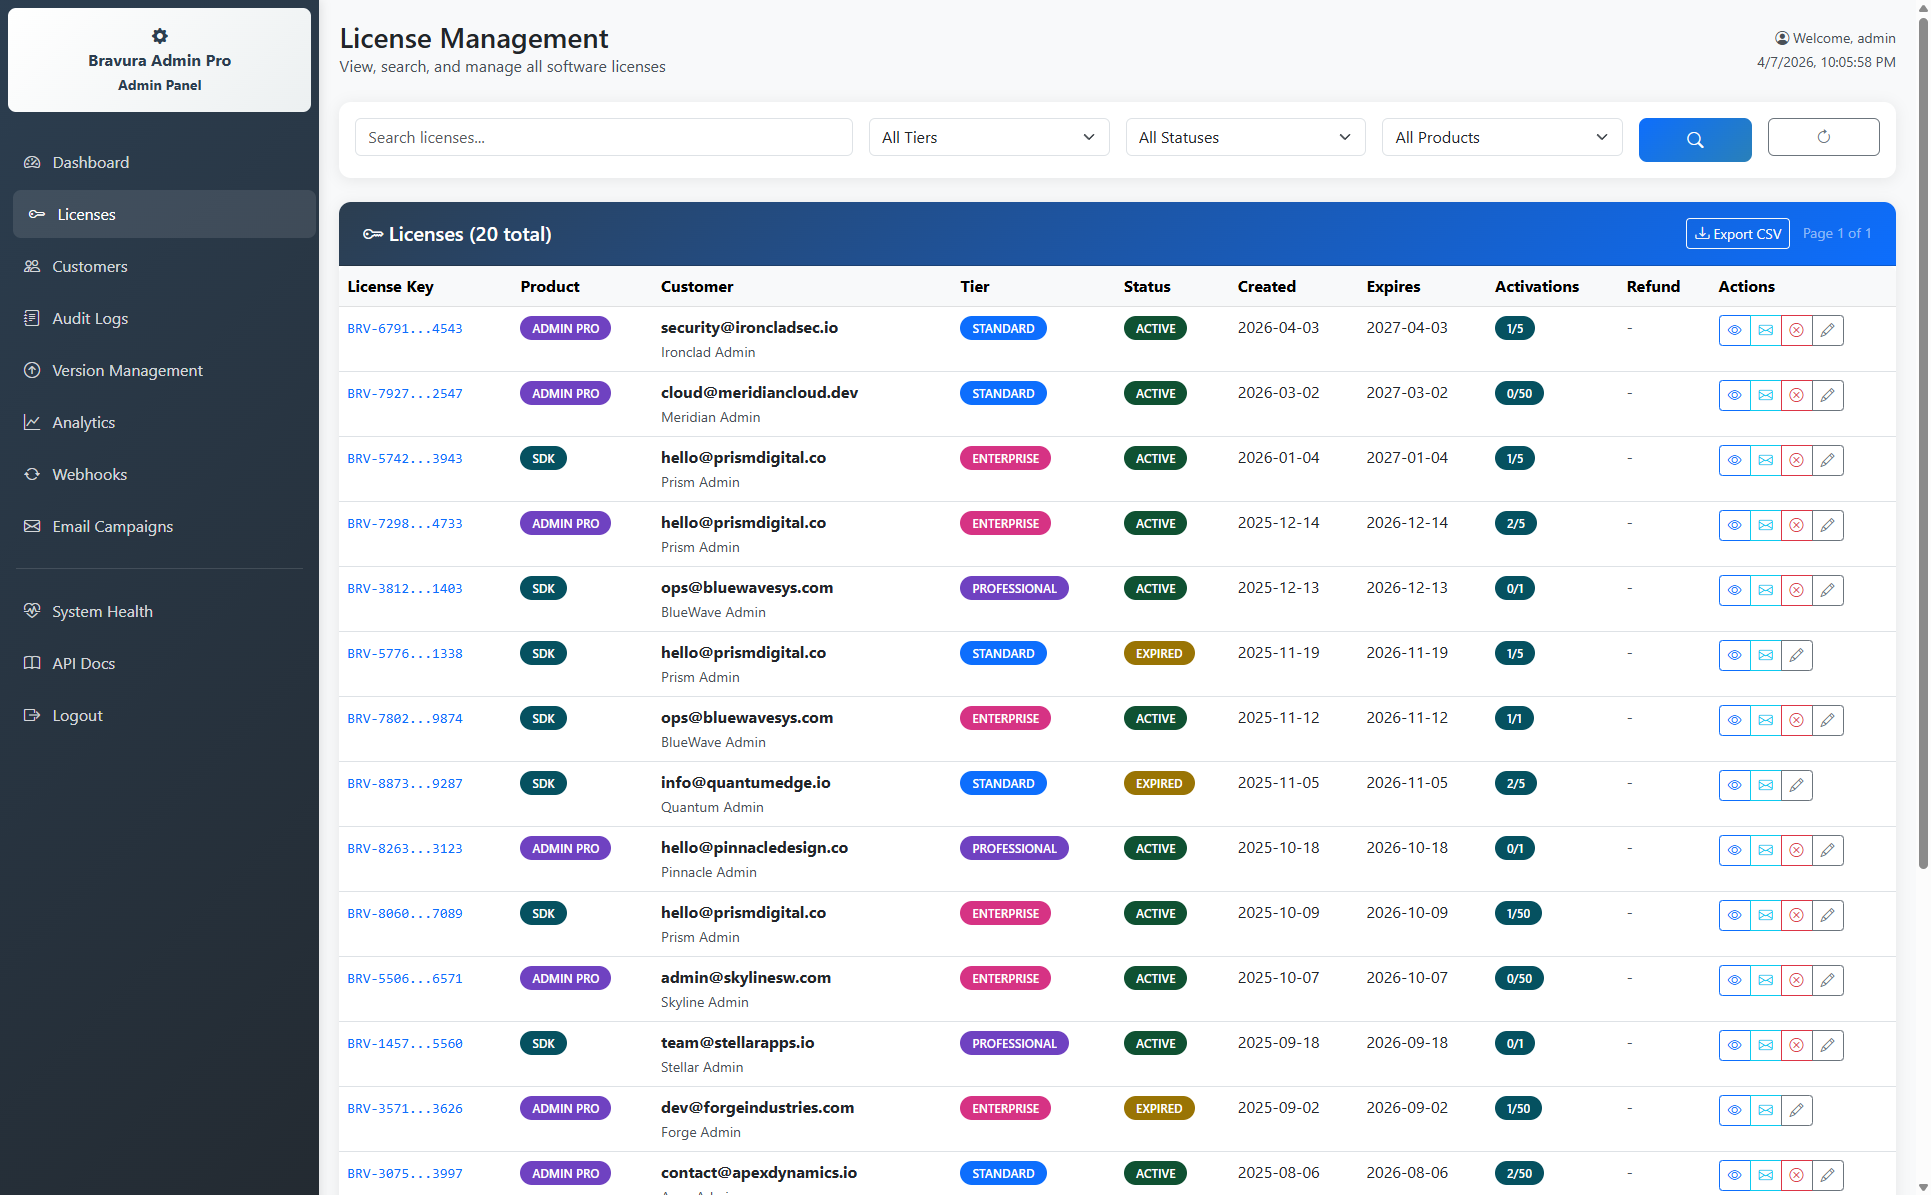The height and width of the screenshot is (1195, 1931).
Task: Expand the All Products dropdown
Action: tap(1502, 137)
